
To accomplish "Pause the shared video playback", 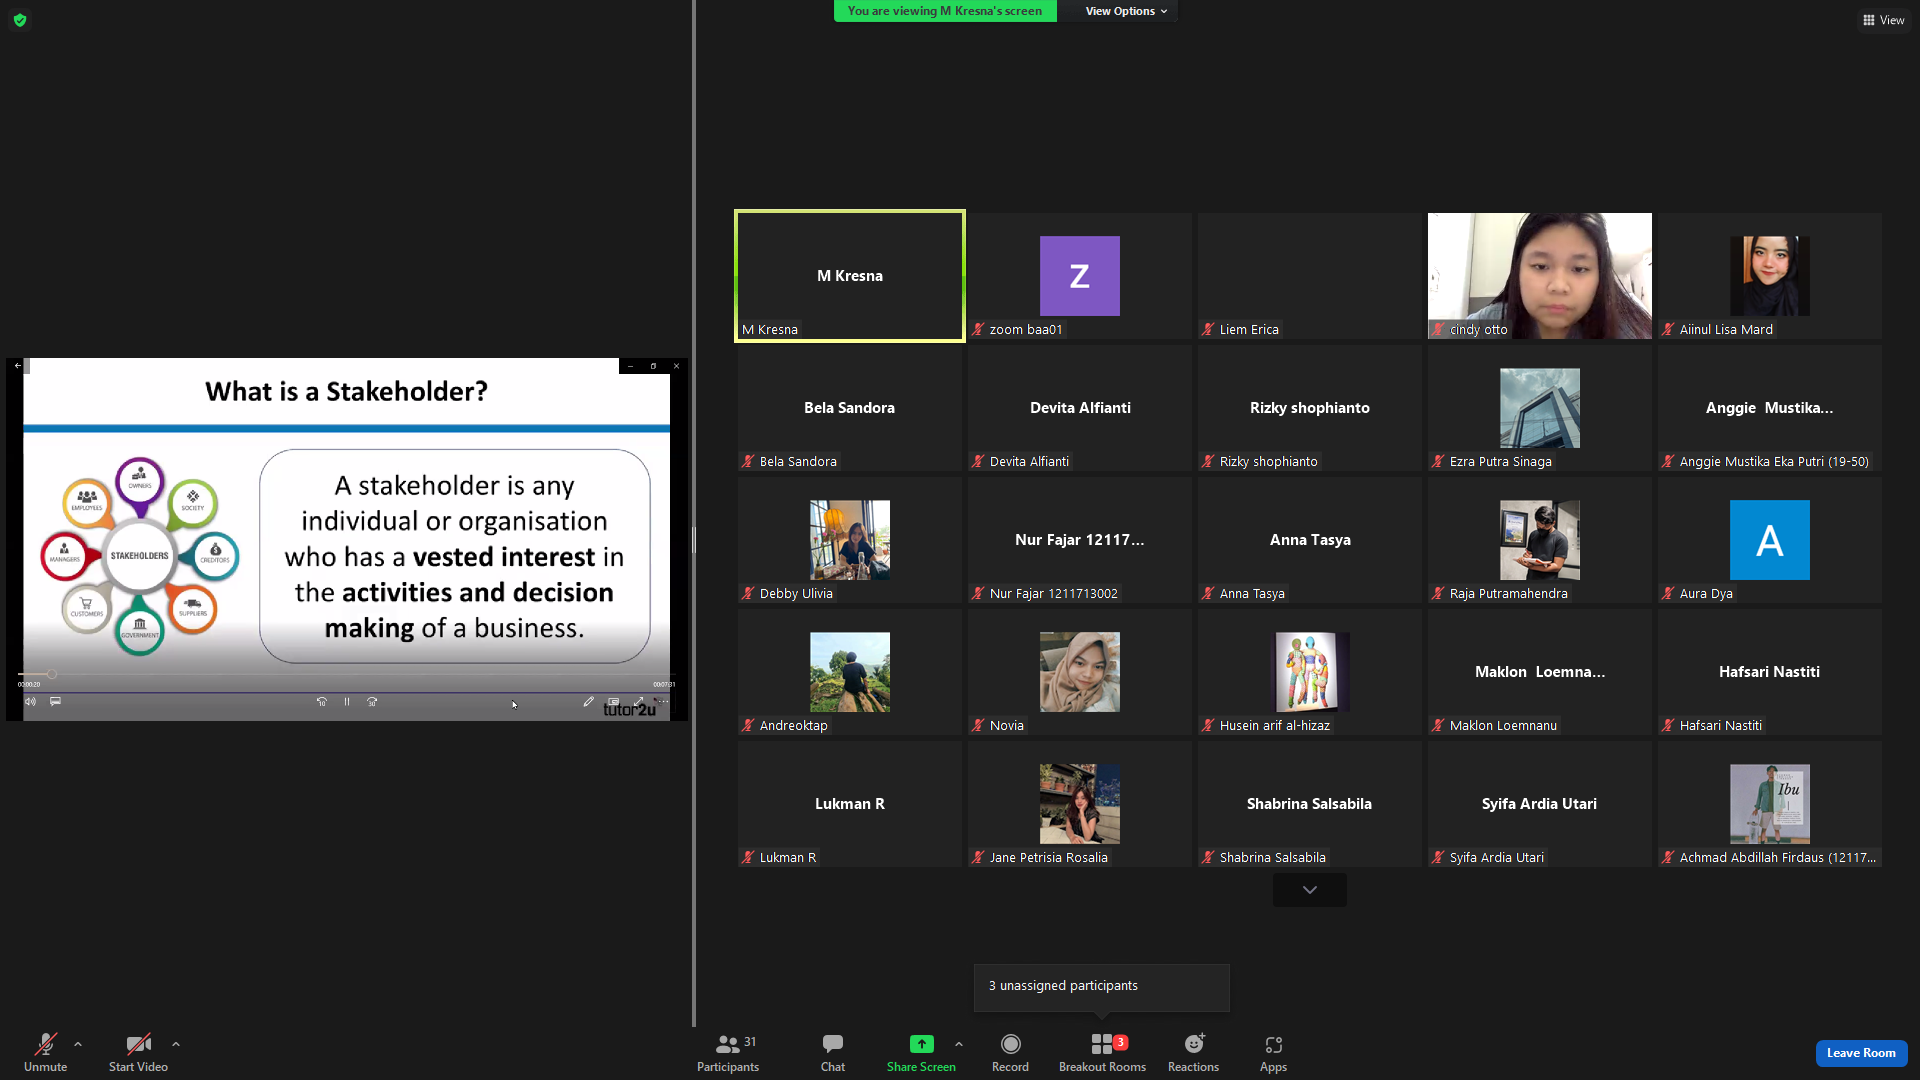I will point(347,702).
